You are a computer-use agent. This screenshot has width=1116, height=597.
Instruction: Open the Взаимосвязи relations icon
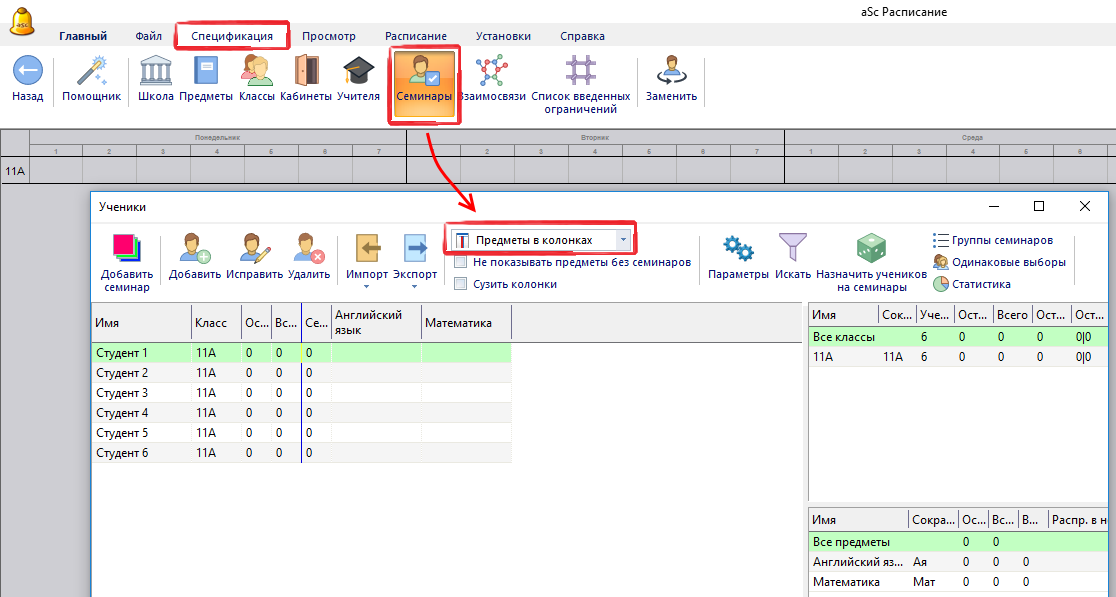tap(491, 72)
